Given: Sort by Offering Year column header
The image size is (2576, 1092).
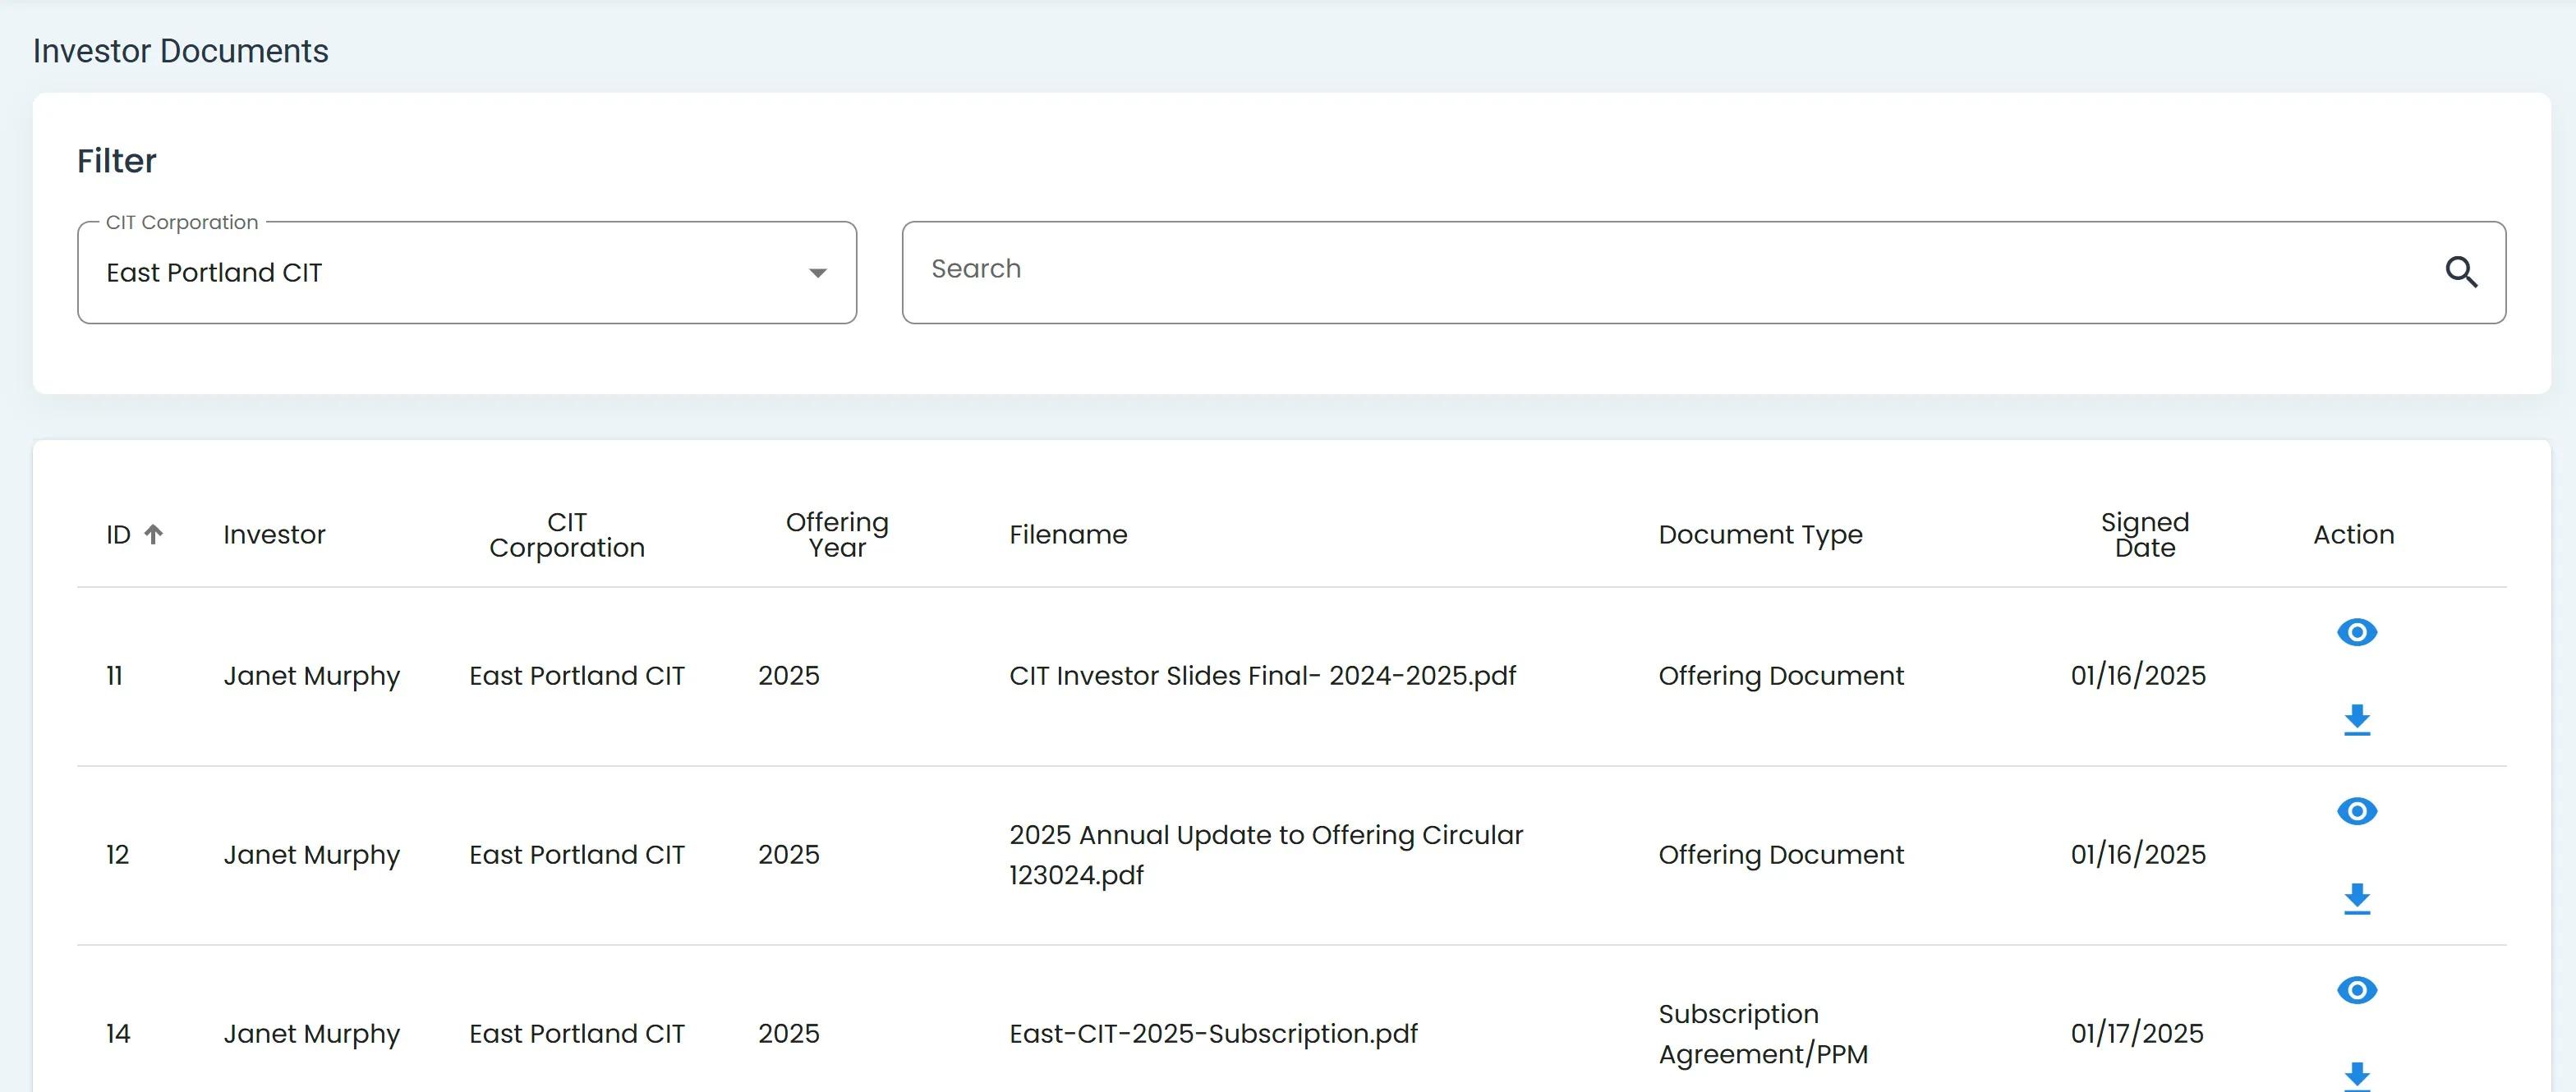Looking at the screenshot, I should pyautogui.click(x=836, y=535).
